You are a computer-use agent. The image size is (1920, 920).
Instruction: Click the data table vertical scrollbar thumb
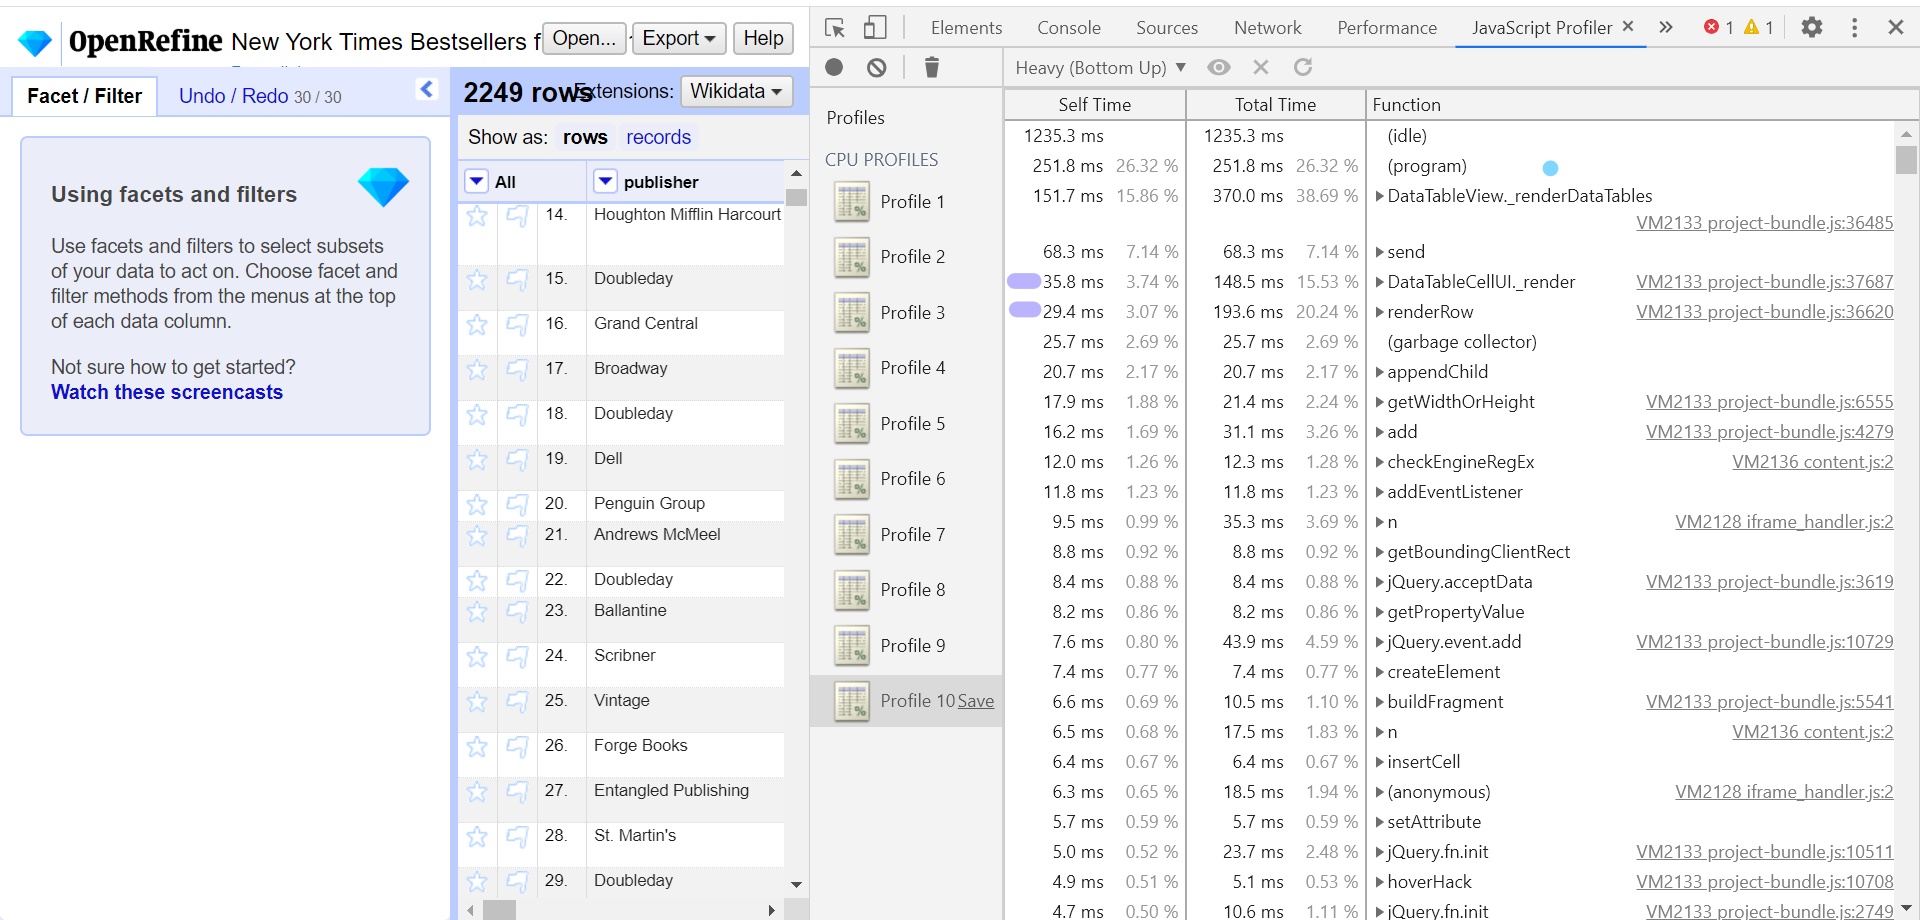pyautogui.click(x=796, y=197)
